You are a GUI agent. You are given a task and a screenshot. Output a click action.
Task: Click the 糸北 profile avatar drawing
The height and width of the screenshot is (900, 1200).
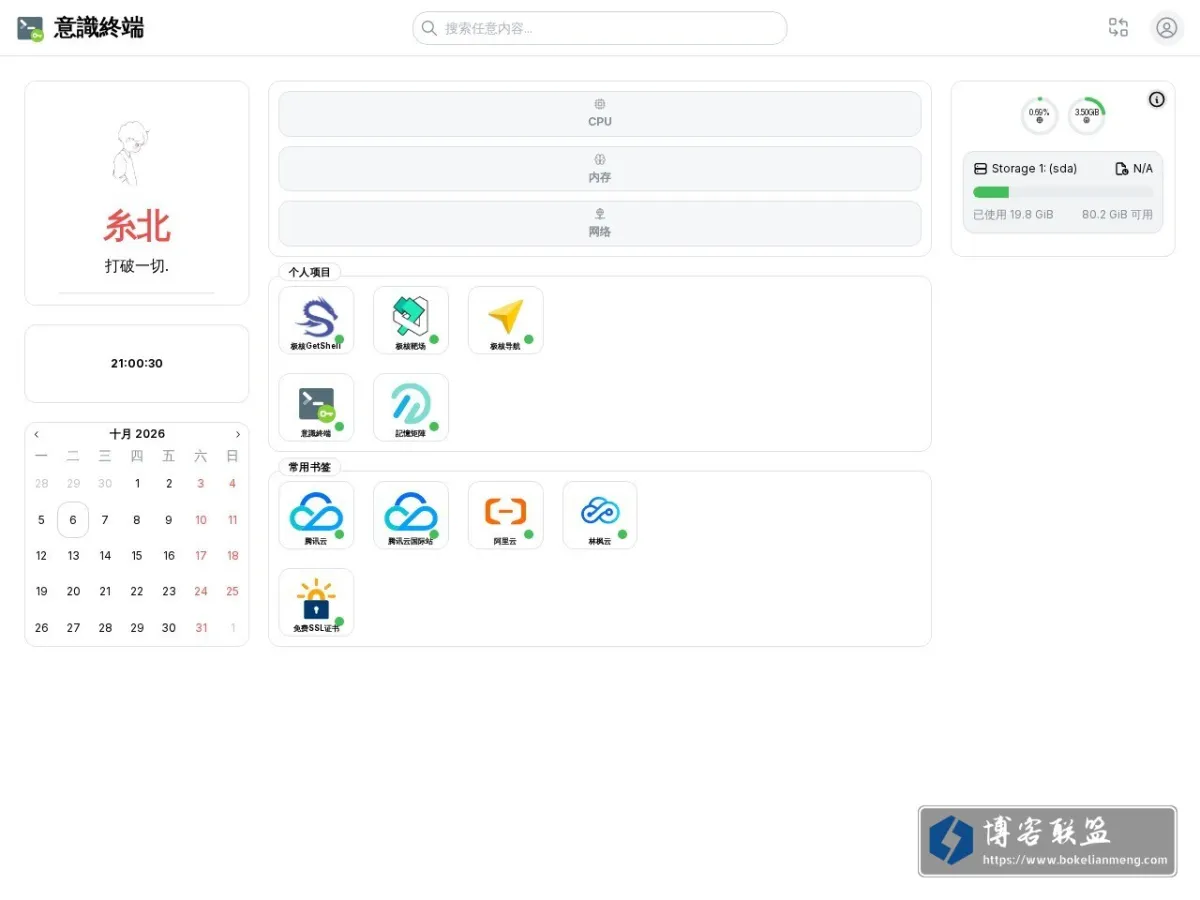(129, 153)
